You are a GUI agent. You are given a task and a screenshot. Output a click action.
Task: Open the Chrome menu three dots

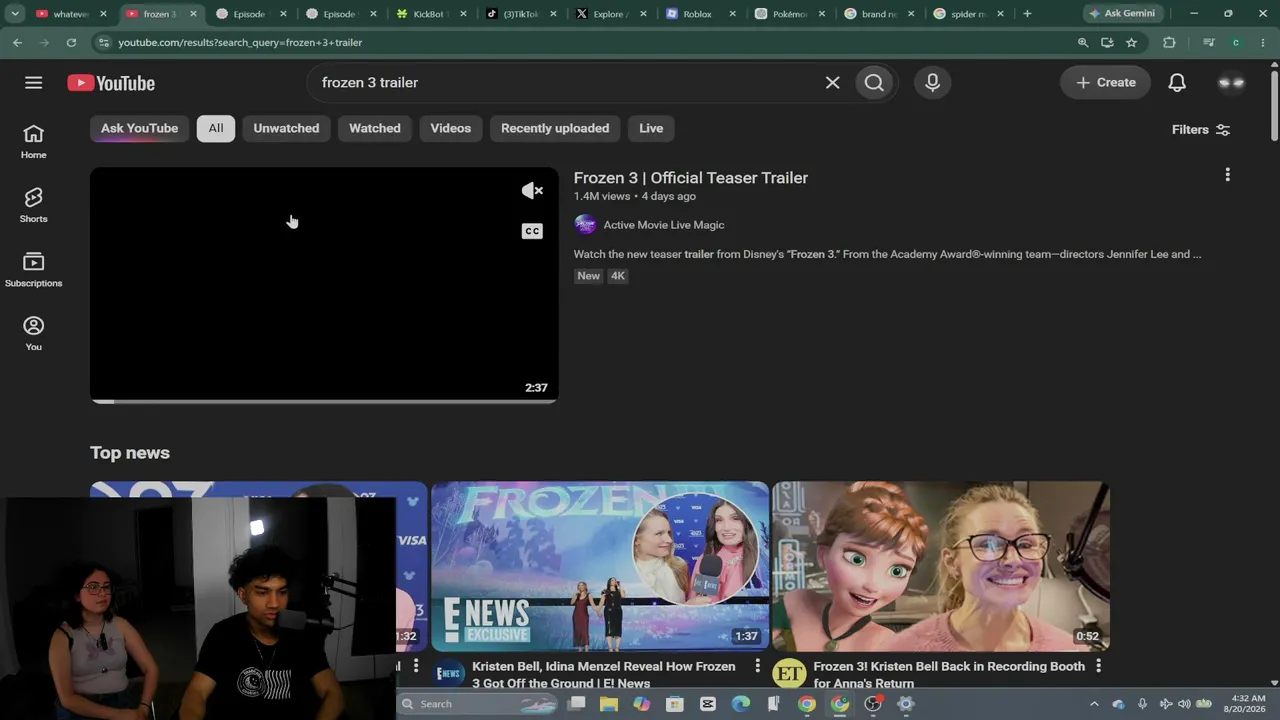(x=1263, y=43)
